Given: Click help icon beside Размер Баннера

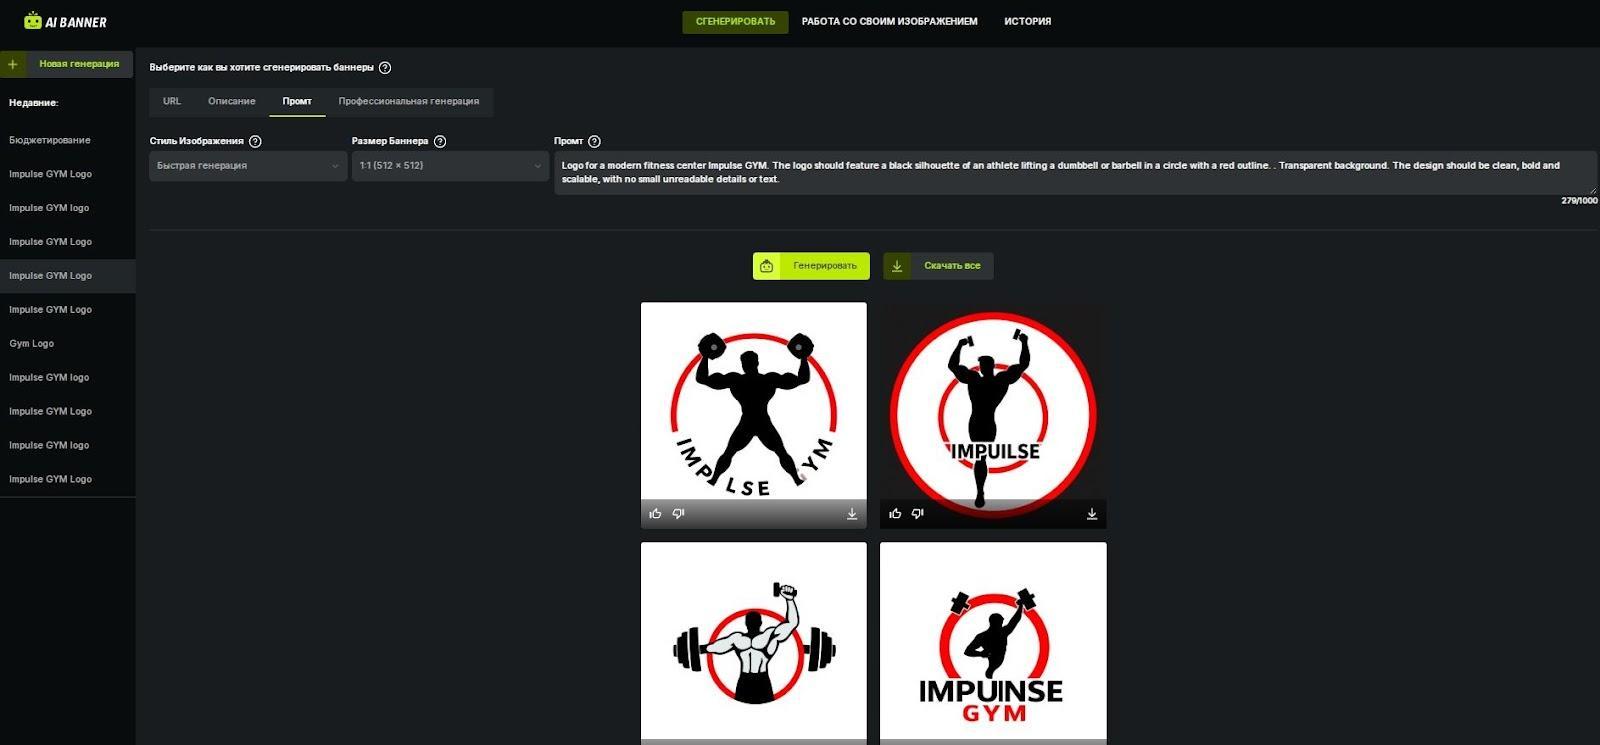Looking at the screenshot, I should coord(440,142).
